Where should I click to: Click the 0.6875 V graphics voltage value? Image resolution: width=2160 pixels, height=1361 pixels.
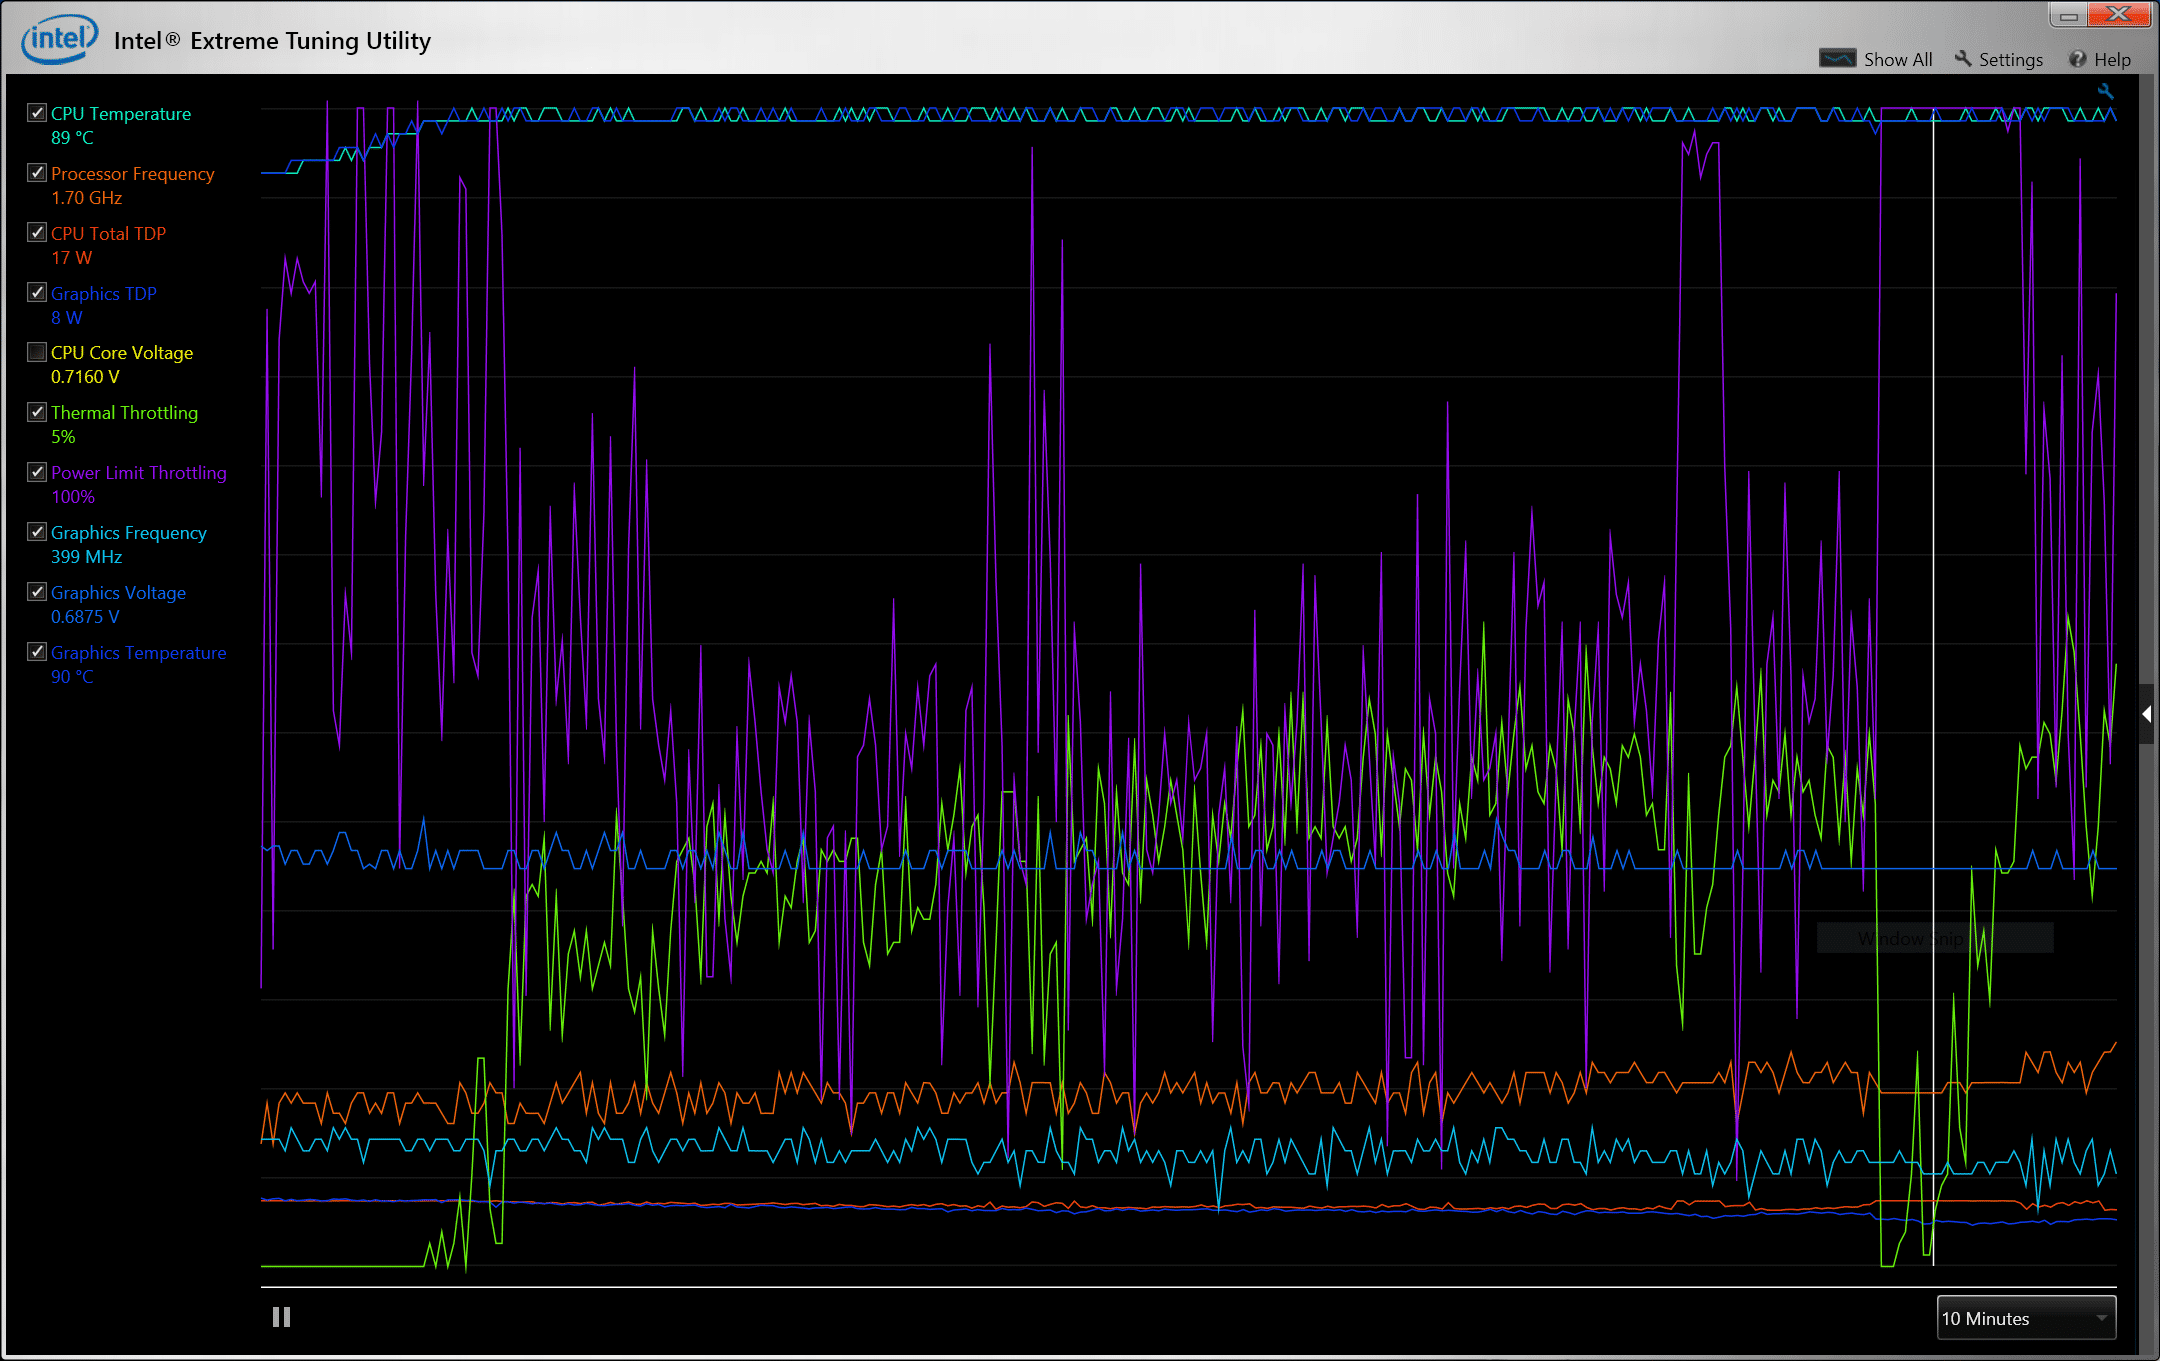85,617
